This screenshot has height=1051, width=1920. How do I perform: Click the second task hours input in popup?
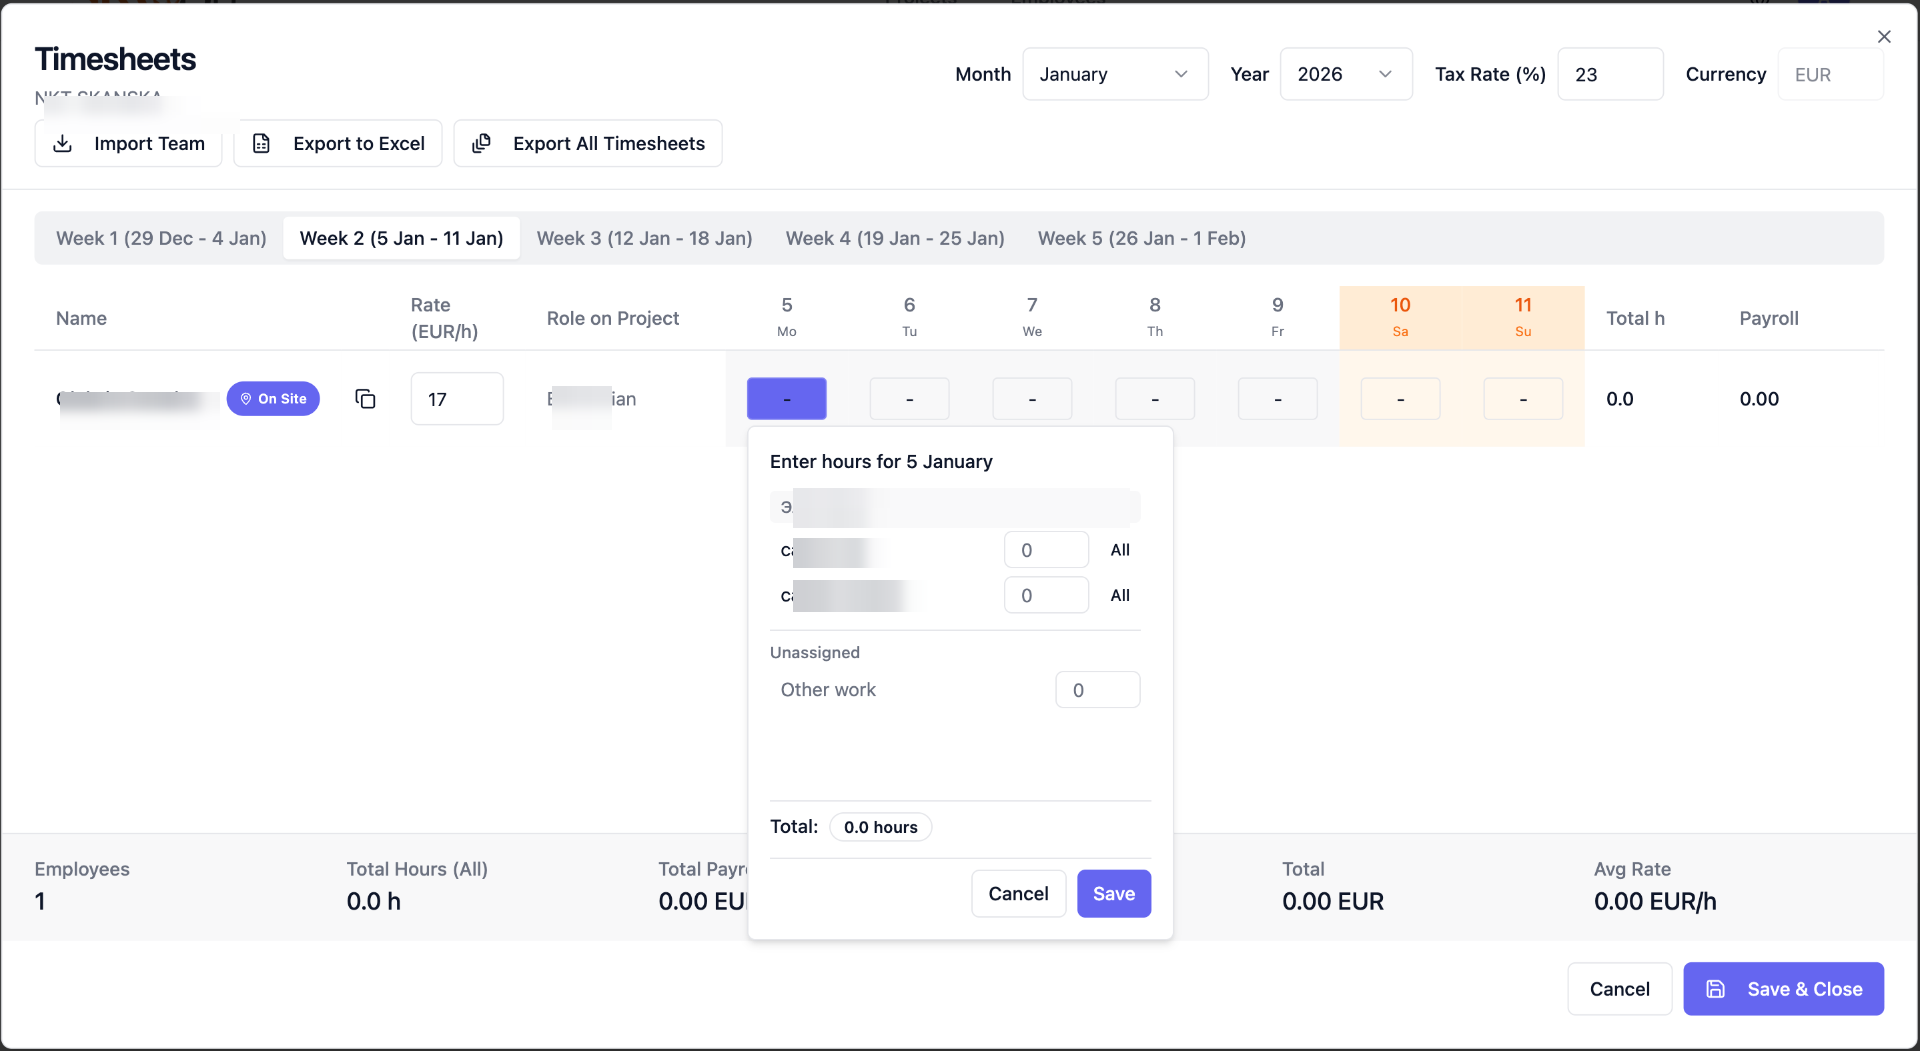(1046, 595)
